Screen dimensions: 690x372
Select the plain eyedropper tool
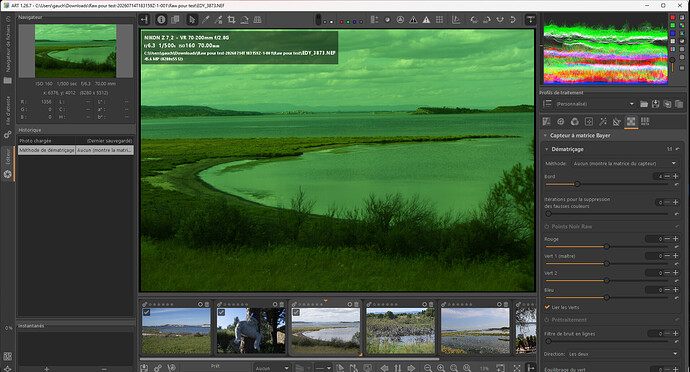point(206,19)
